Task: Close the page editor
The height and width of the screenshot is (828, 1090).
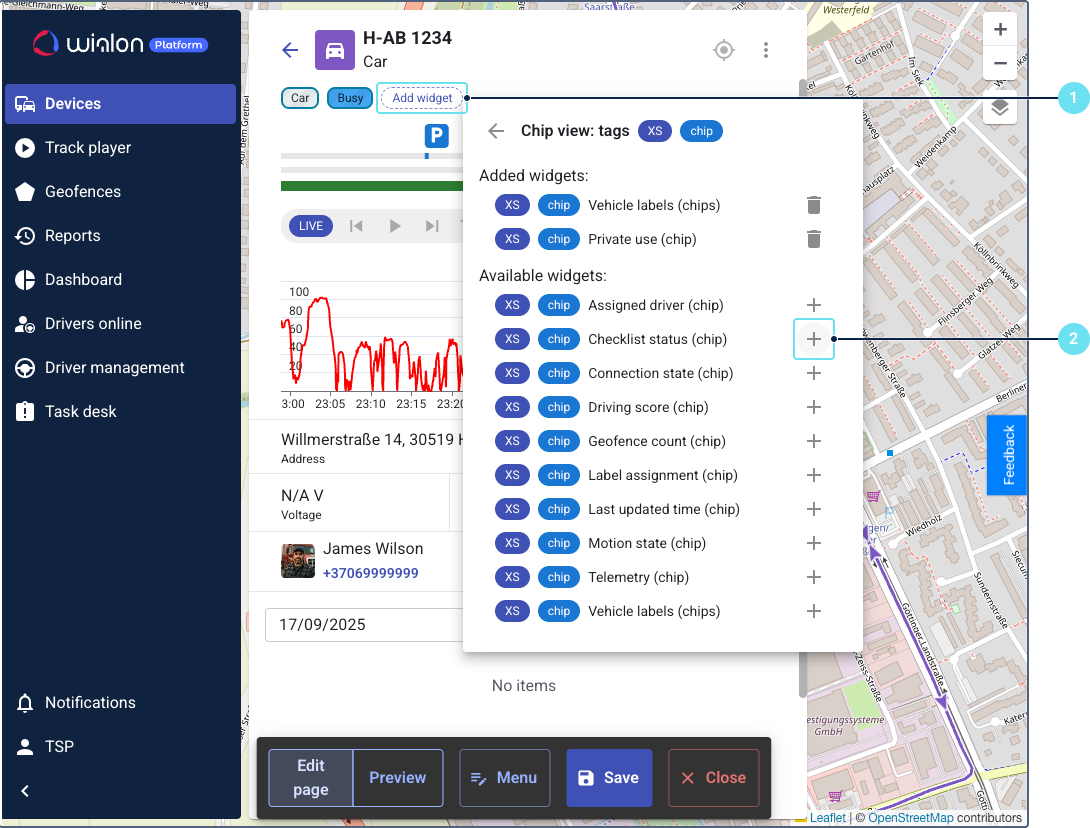Action: (714, 777)
